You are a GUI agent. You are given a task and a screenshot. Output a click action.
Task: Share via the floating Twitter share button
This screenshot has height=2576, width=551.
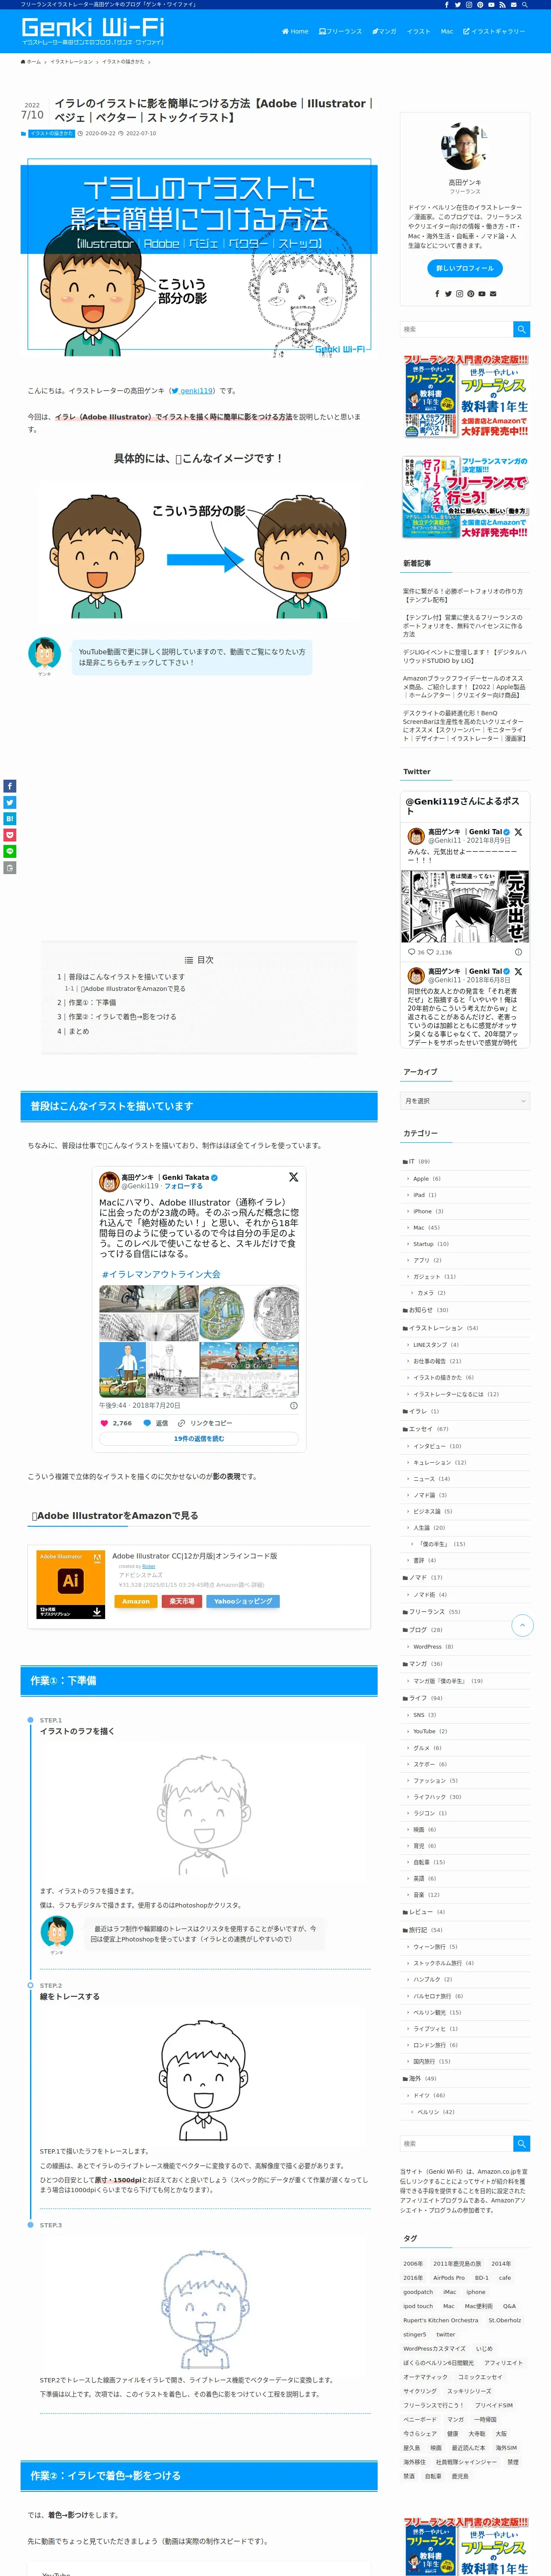tap(9, 803)
